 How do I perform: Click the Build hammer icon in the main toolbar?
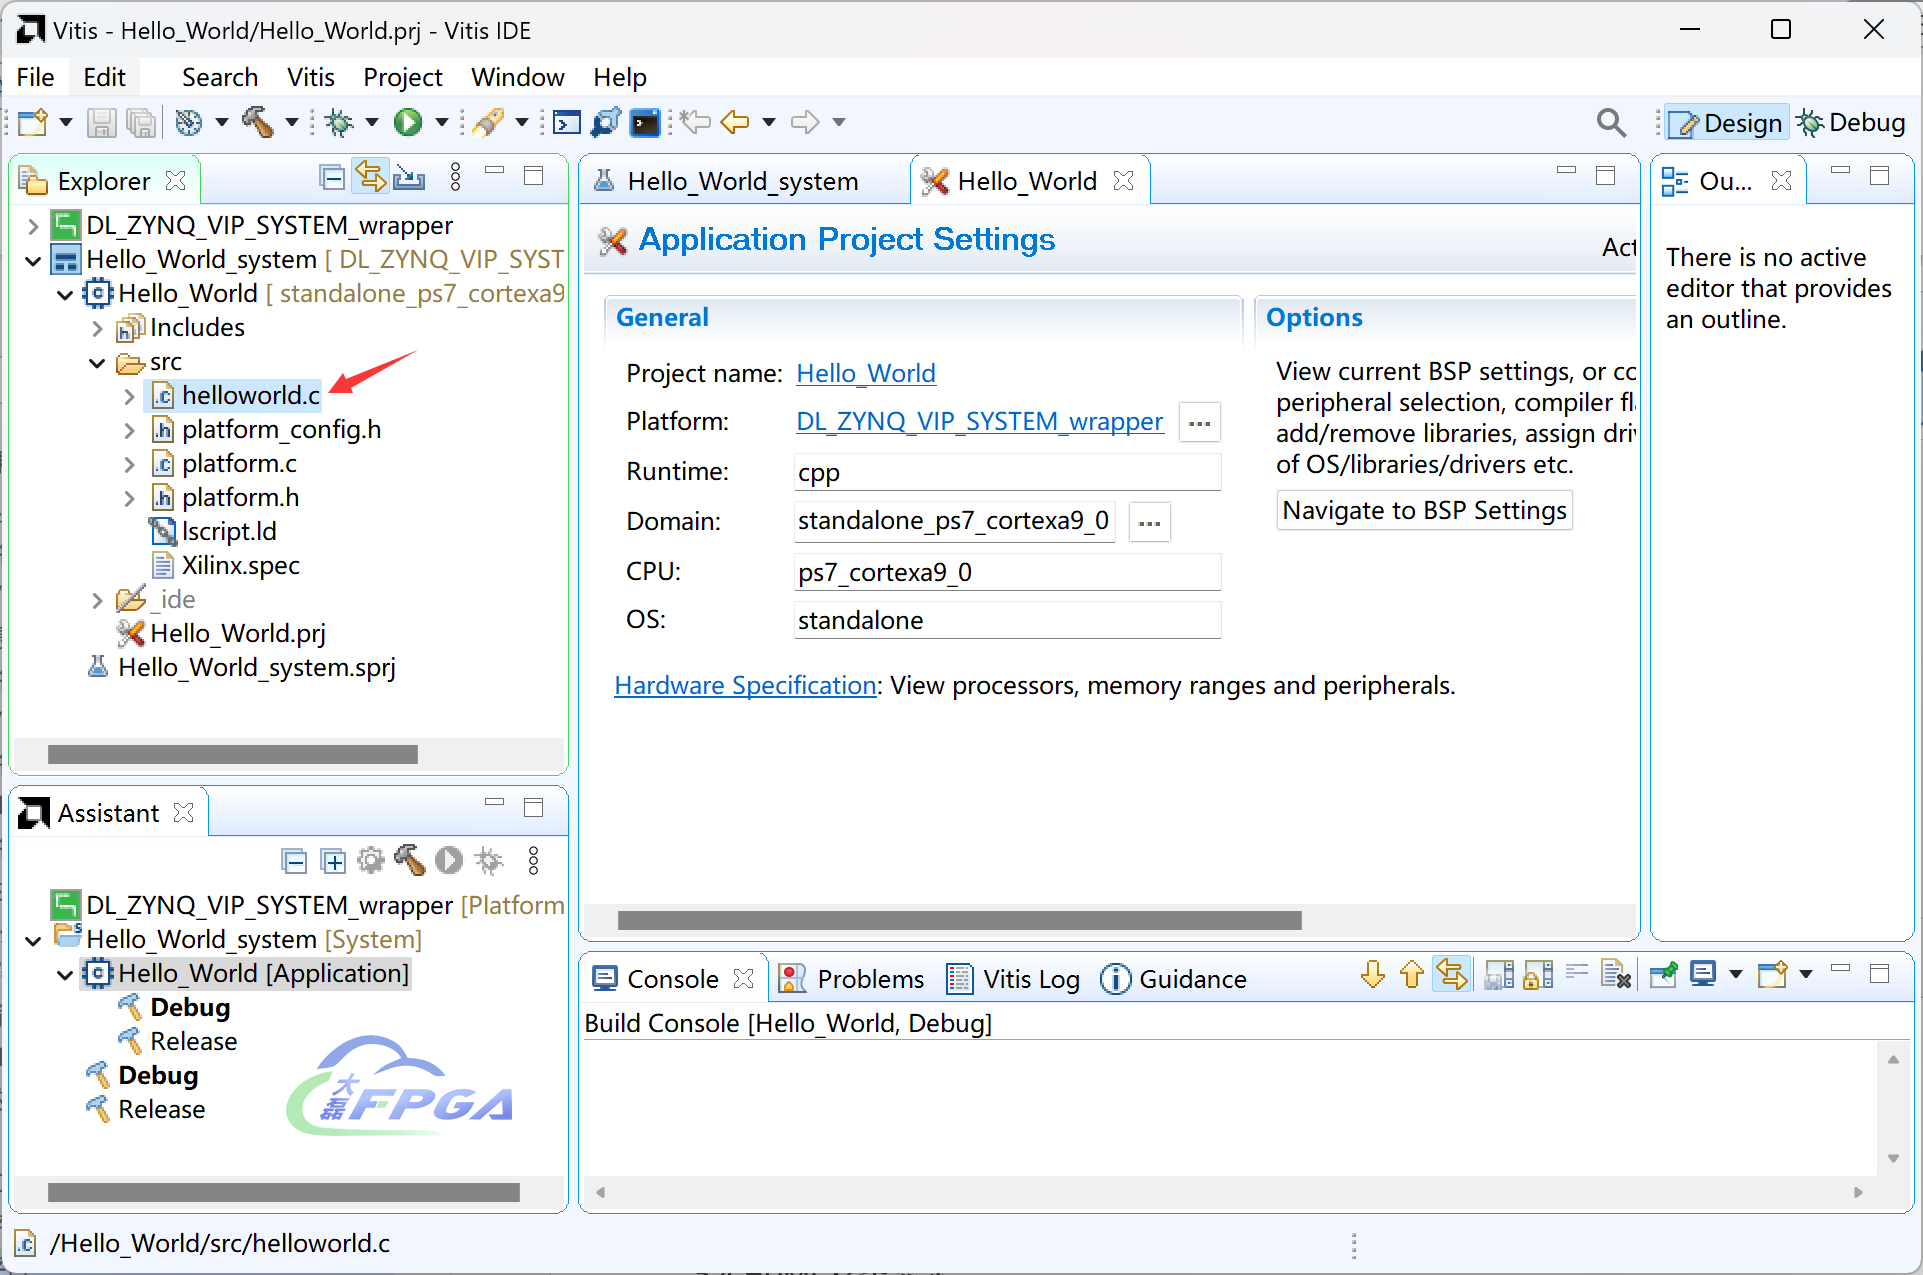point(257,122)
